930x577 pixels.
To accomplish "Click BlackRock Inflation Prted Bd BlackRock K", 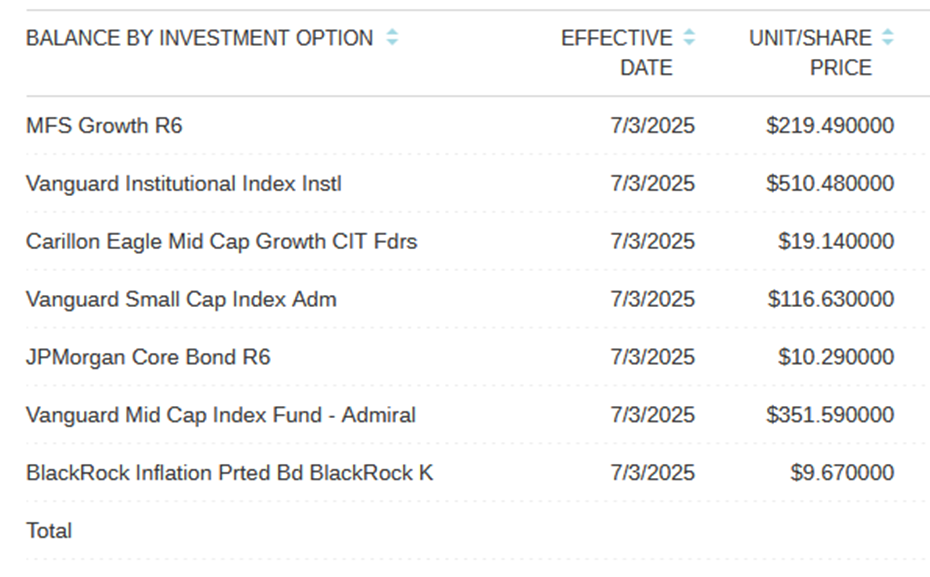I will coord(229,473).
